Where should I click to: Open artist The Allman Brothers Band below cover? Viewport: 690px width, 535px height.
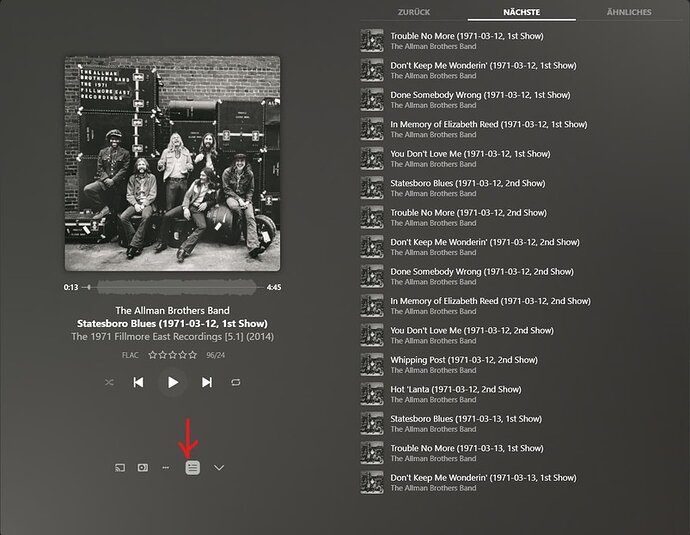click(172, 310)
